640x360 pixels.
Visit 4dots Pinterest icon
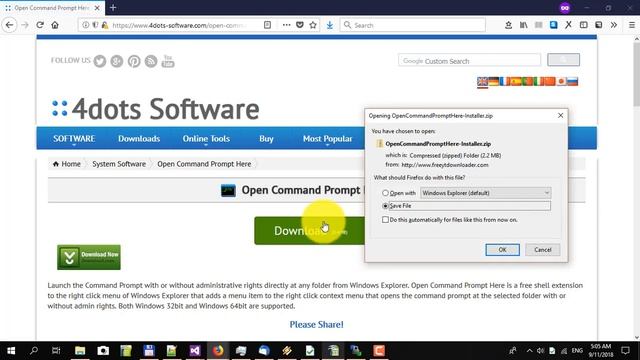pyautogui.click(x=134, y=61)
